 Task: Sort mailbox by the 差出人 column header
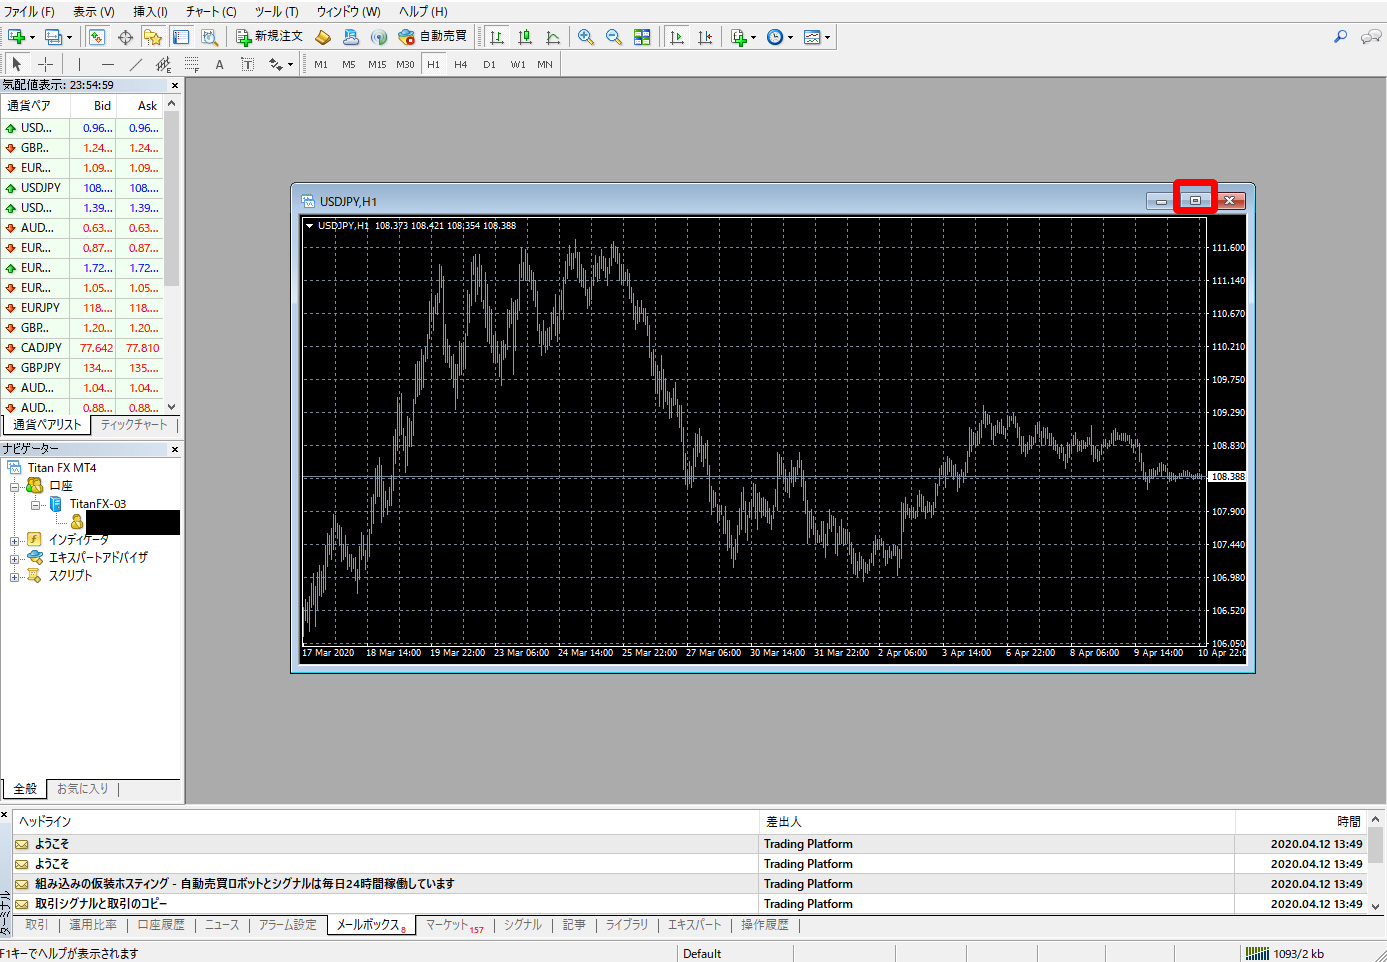click(997, 822)
